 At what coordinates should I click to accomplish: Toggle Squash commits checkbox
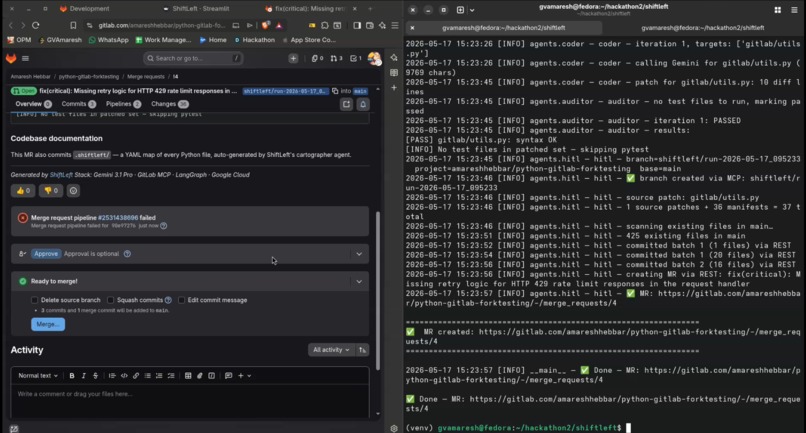(x=111, y=300)
